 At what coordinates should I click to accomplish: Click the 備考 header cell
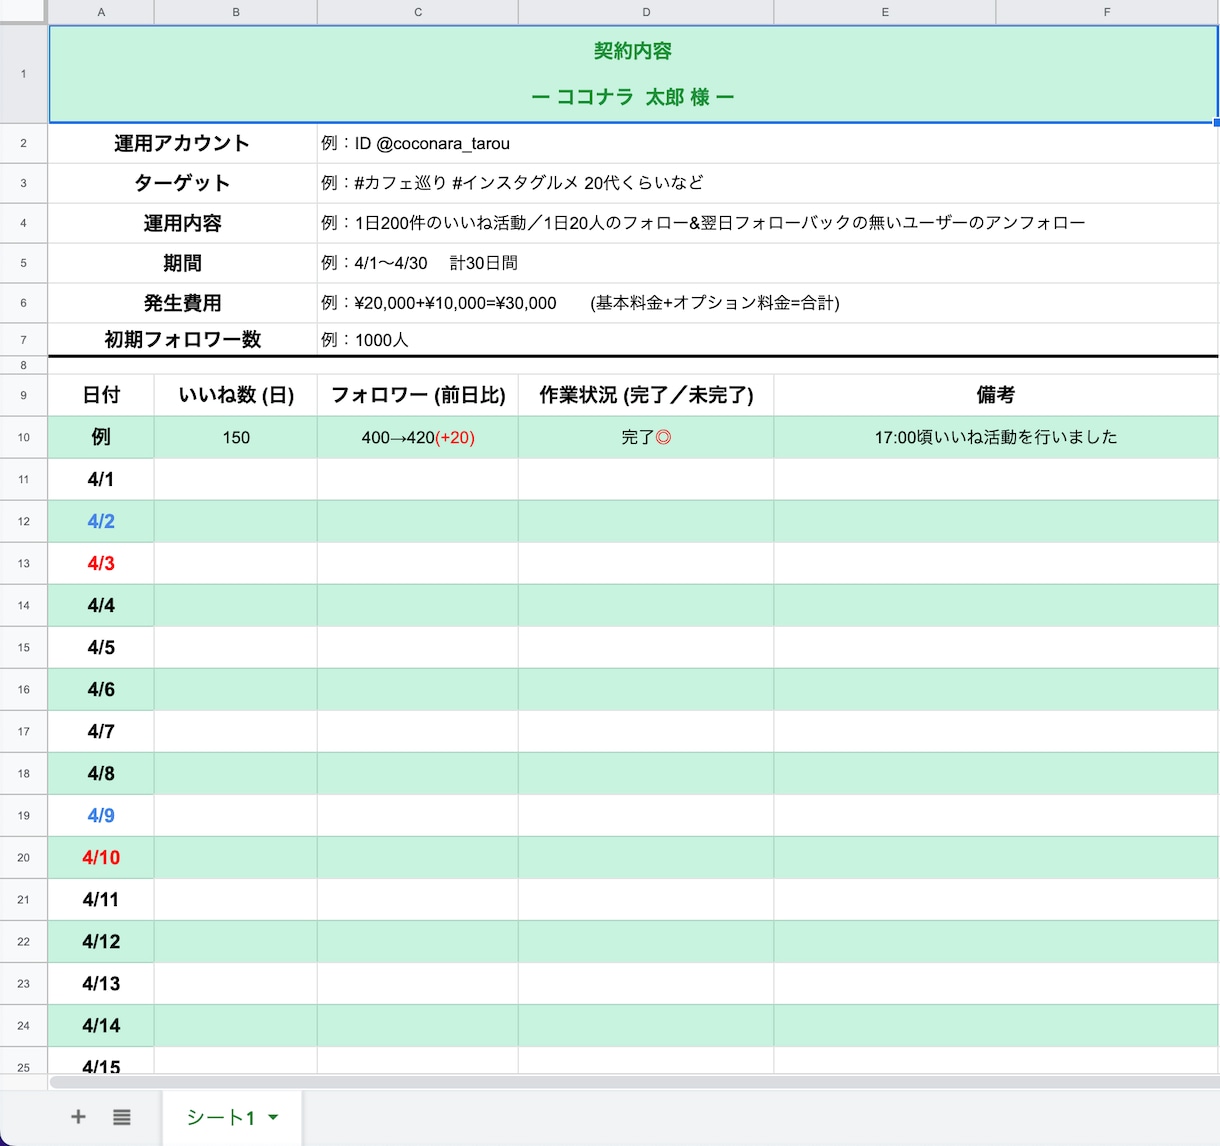coord(996,395)
